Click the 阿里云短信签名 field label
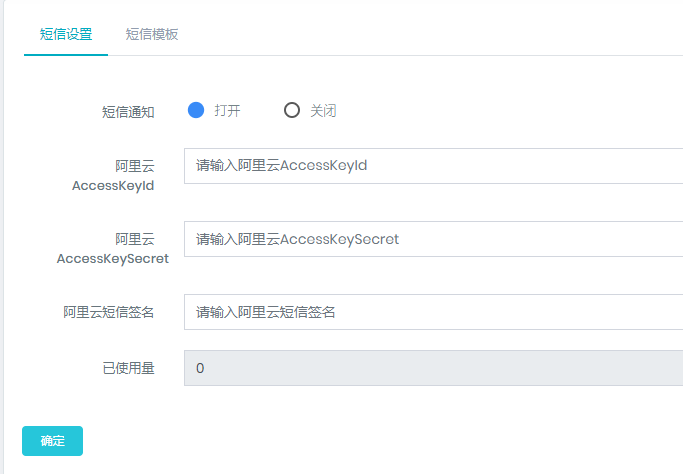The image size is (683, 474). click(109, 313)
